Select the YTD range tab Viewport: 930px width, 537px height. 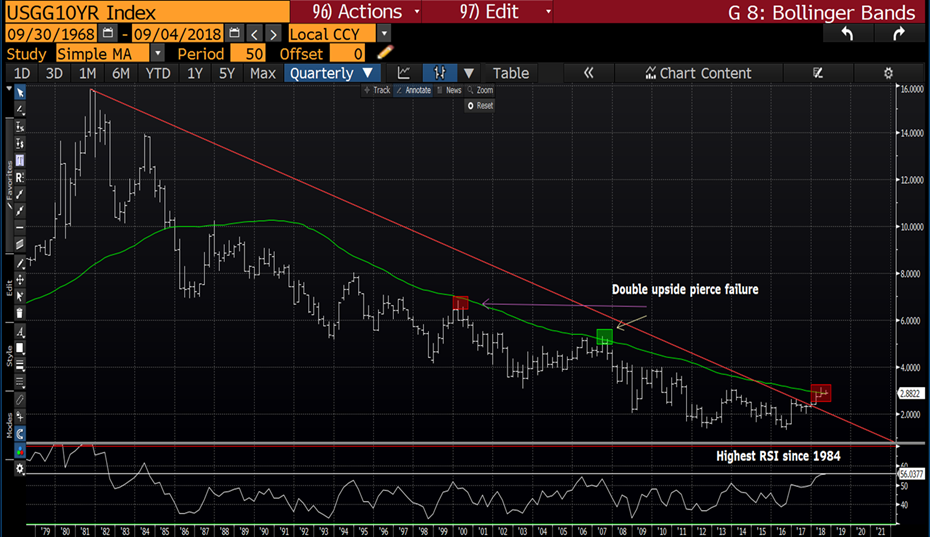(x=158, y=73)
